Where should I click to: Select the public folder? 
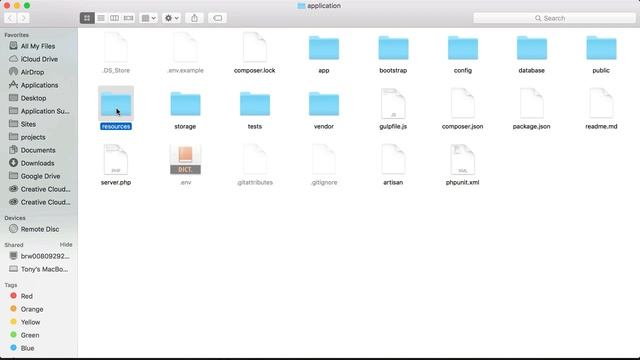pos(601,53)
